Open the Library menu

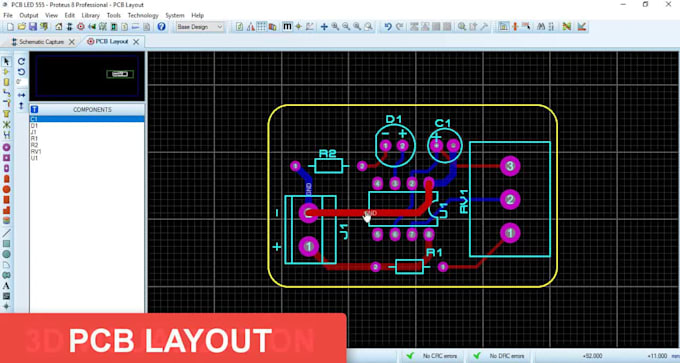coord(91,15)
